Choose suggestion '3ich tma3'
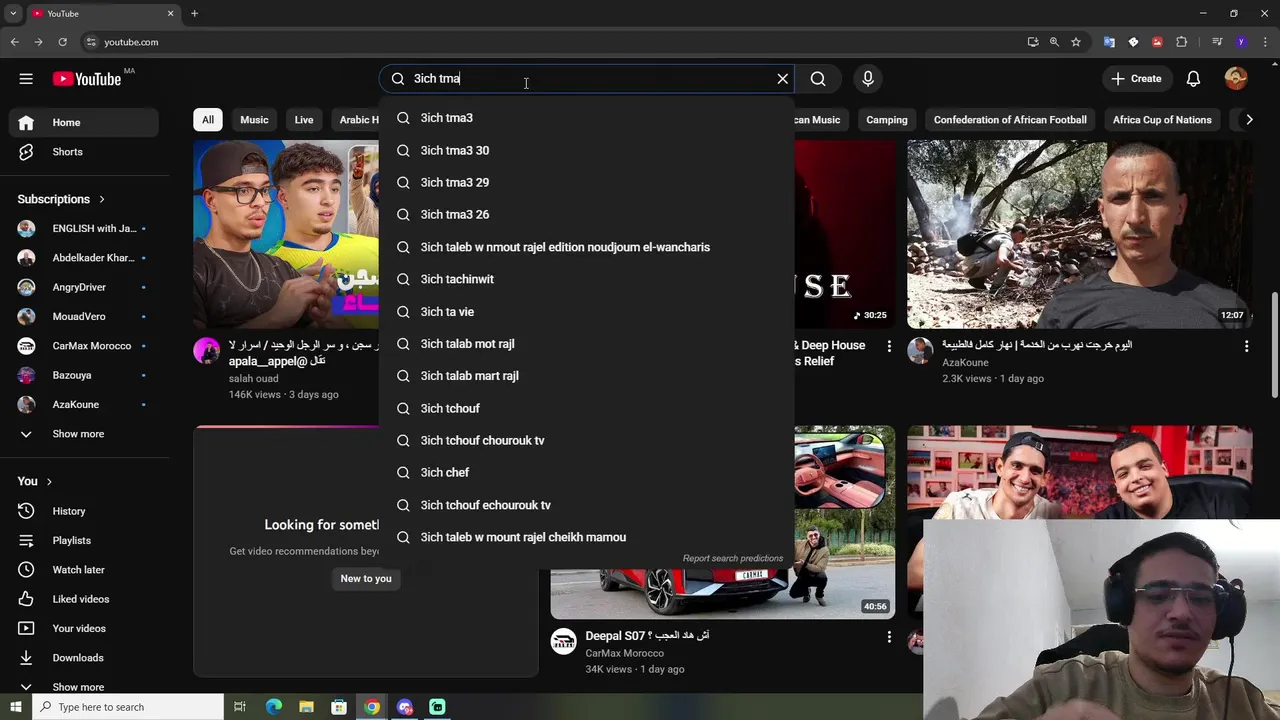This screenshot has width=1280, height=720. click(x=587, y=118)
